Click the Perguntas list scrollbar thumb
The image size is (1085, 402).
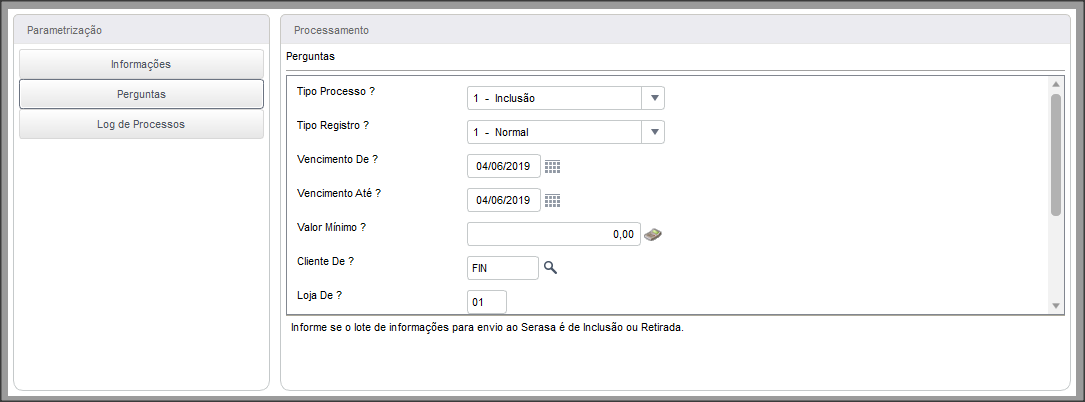(1055, 153)
